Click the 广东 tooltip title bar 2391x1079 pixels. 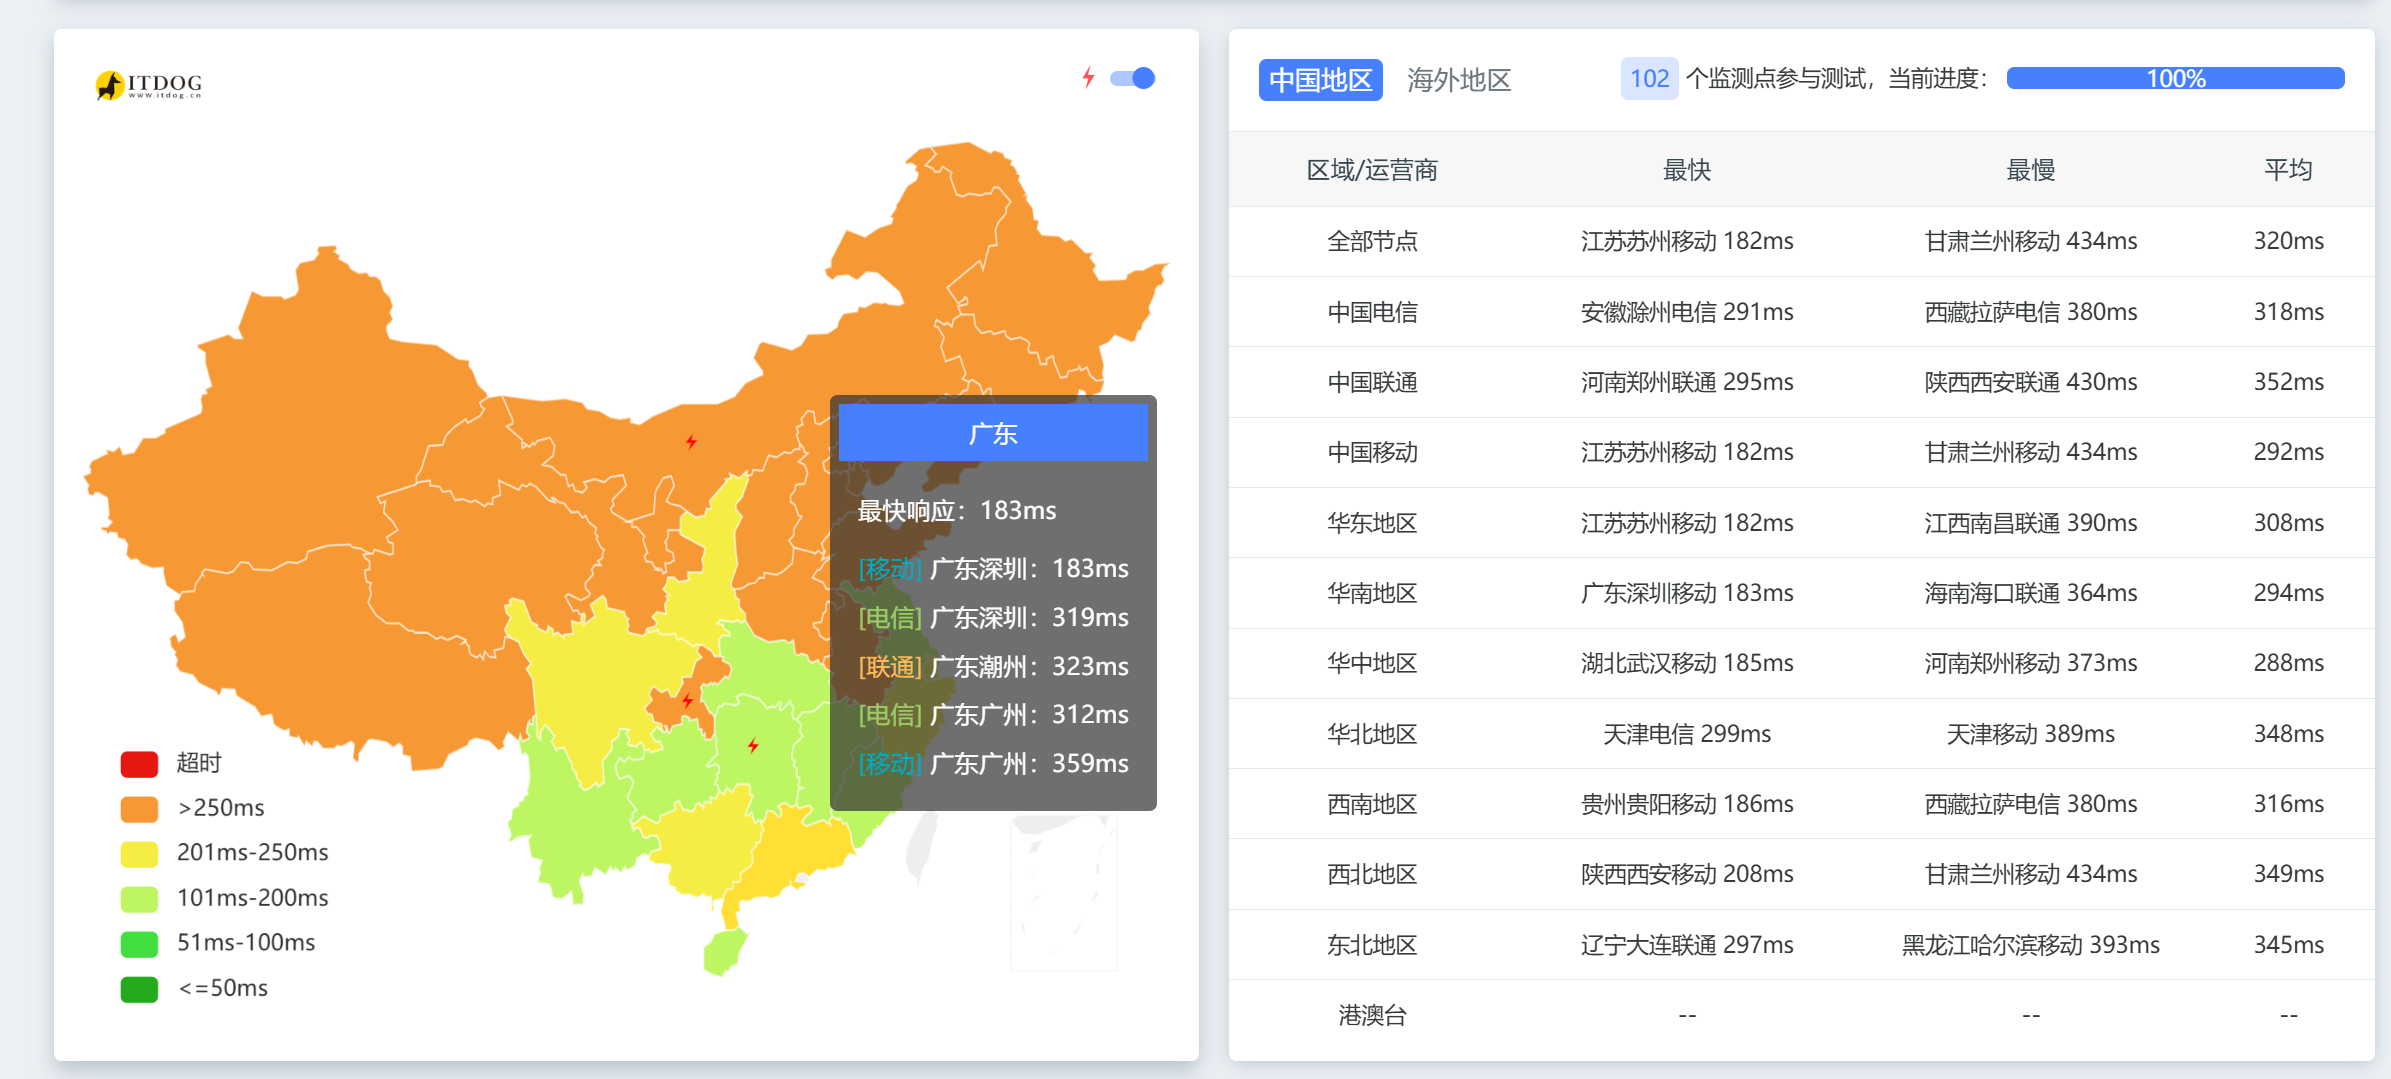pyautogui.click(x=993, y=433)
